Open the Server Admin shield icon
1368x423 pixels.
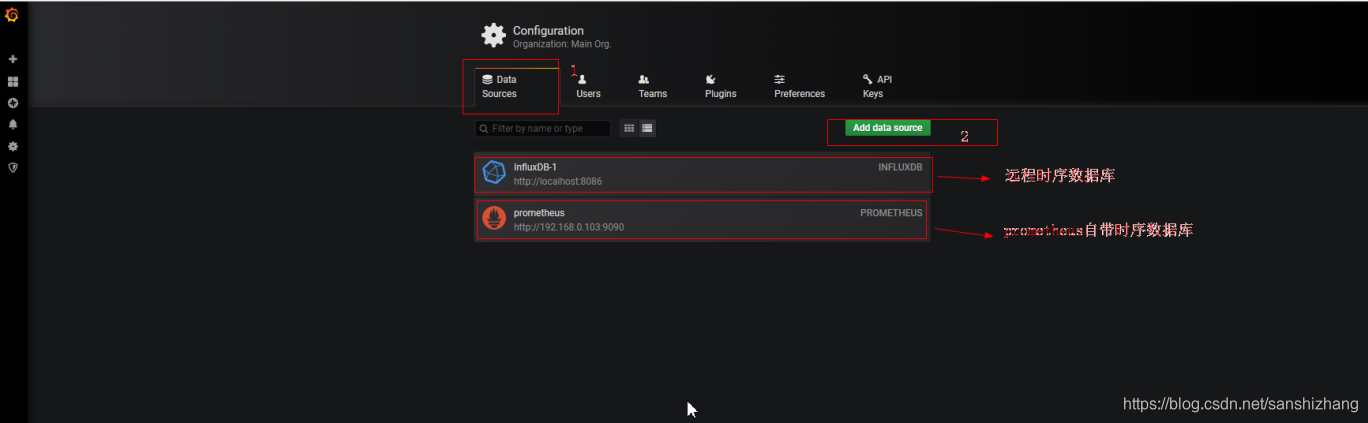(13, 167)
